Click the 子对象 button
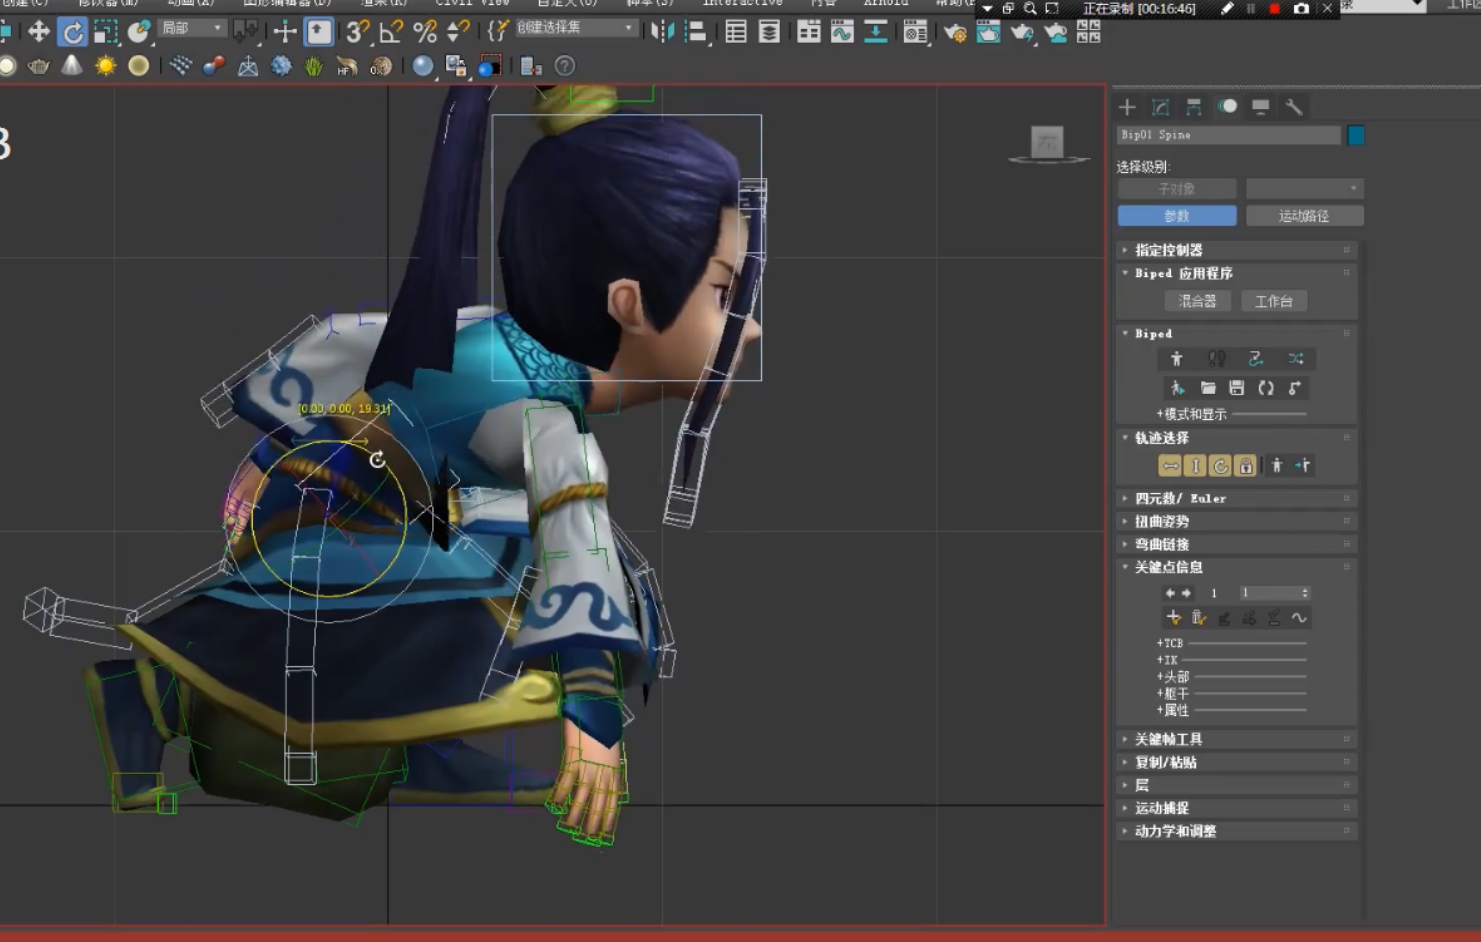1481x942 pixels. point(1177,189)
